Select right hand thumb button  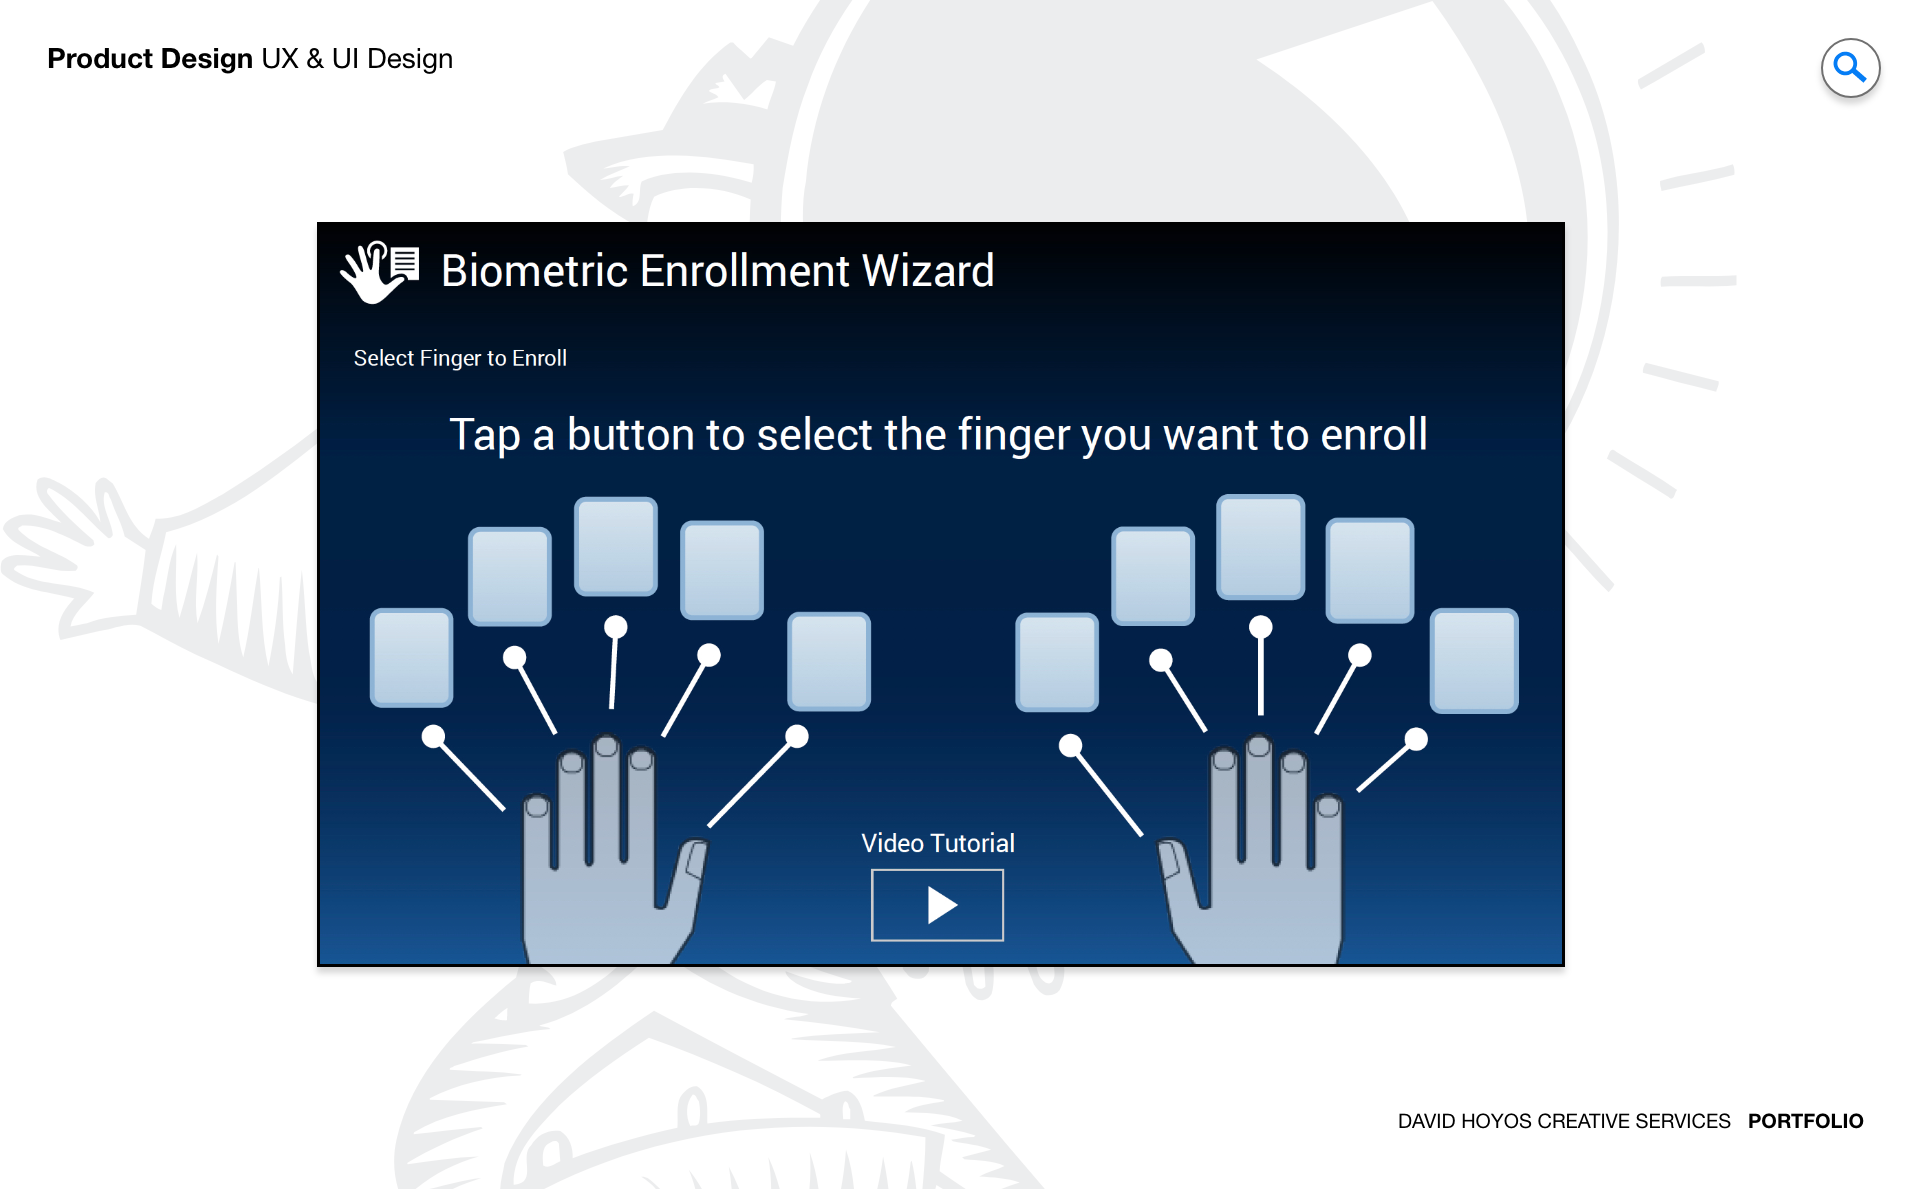point(1057,662)
